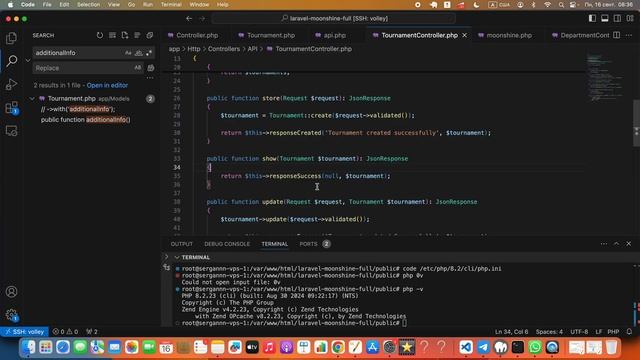Open the DEBUG CONSOLE panel tab

pos(227,244)
